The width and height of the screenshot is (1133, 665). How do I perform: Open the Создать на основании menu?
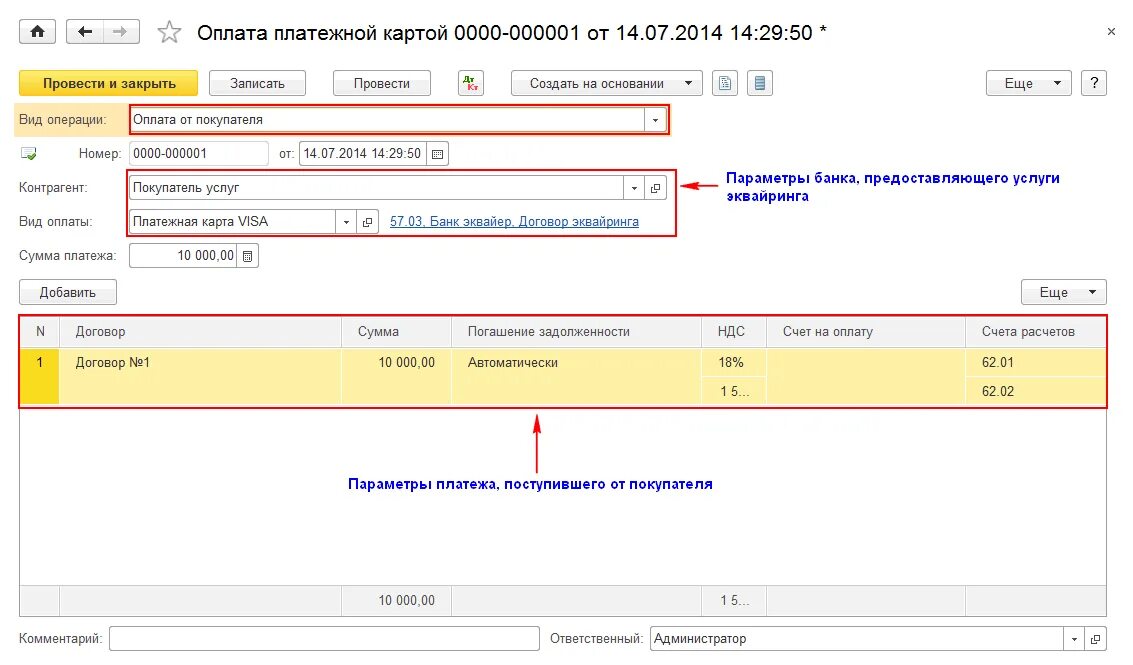coord(606,82)
